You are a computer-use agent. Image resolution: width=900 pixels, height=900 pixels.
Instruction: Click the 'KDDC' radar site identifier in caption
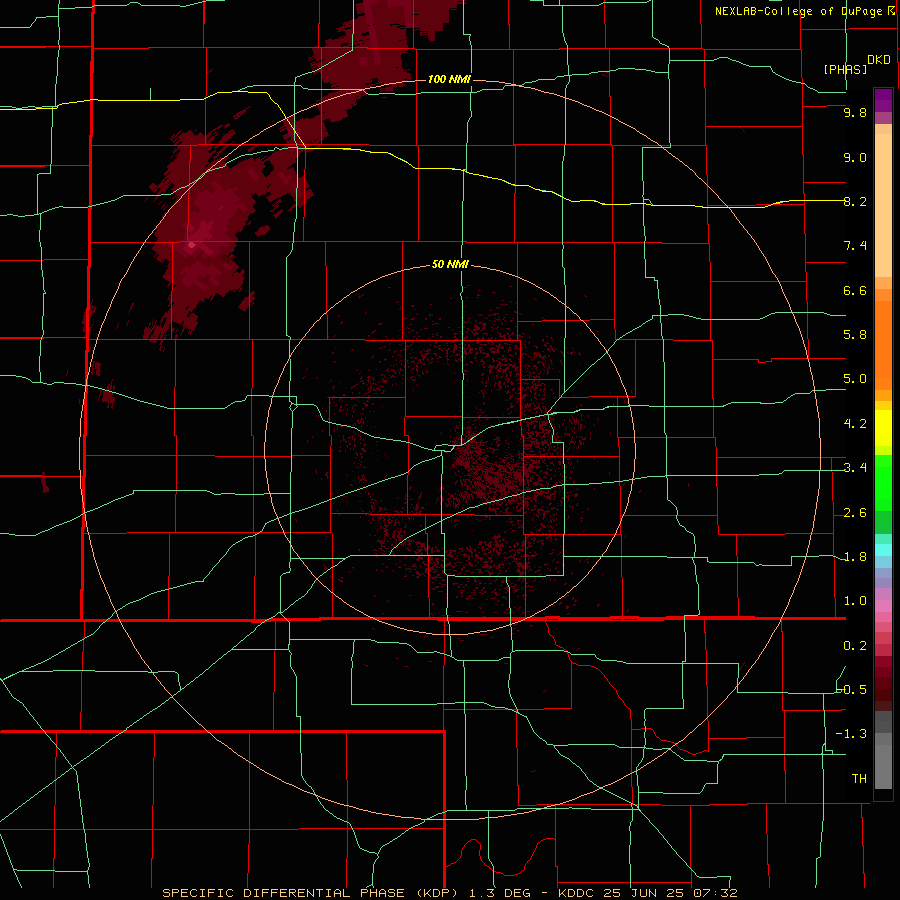(576, 893)
